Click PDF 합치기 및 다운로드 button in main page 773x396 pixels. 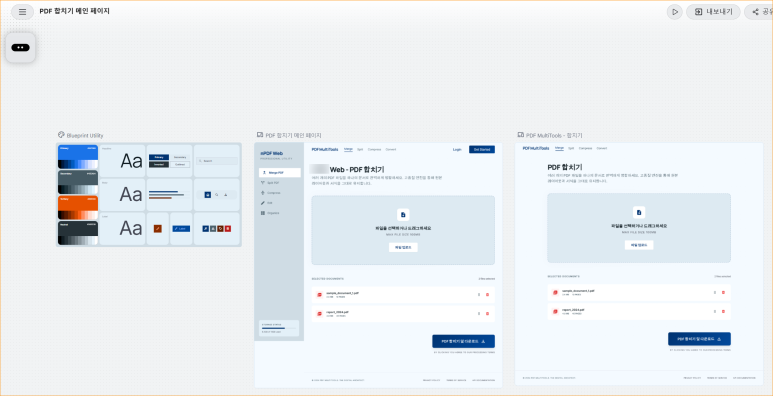click(x=463, y=341)
